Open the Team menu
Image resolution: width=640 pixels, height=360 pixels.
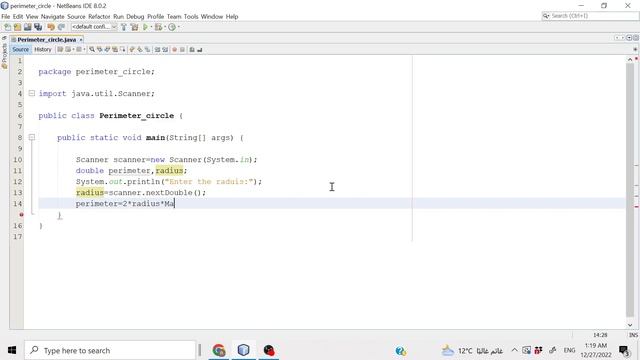click(174, 17)
